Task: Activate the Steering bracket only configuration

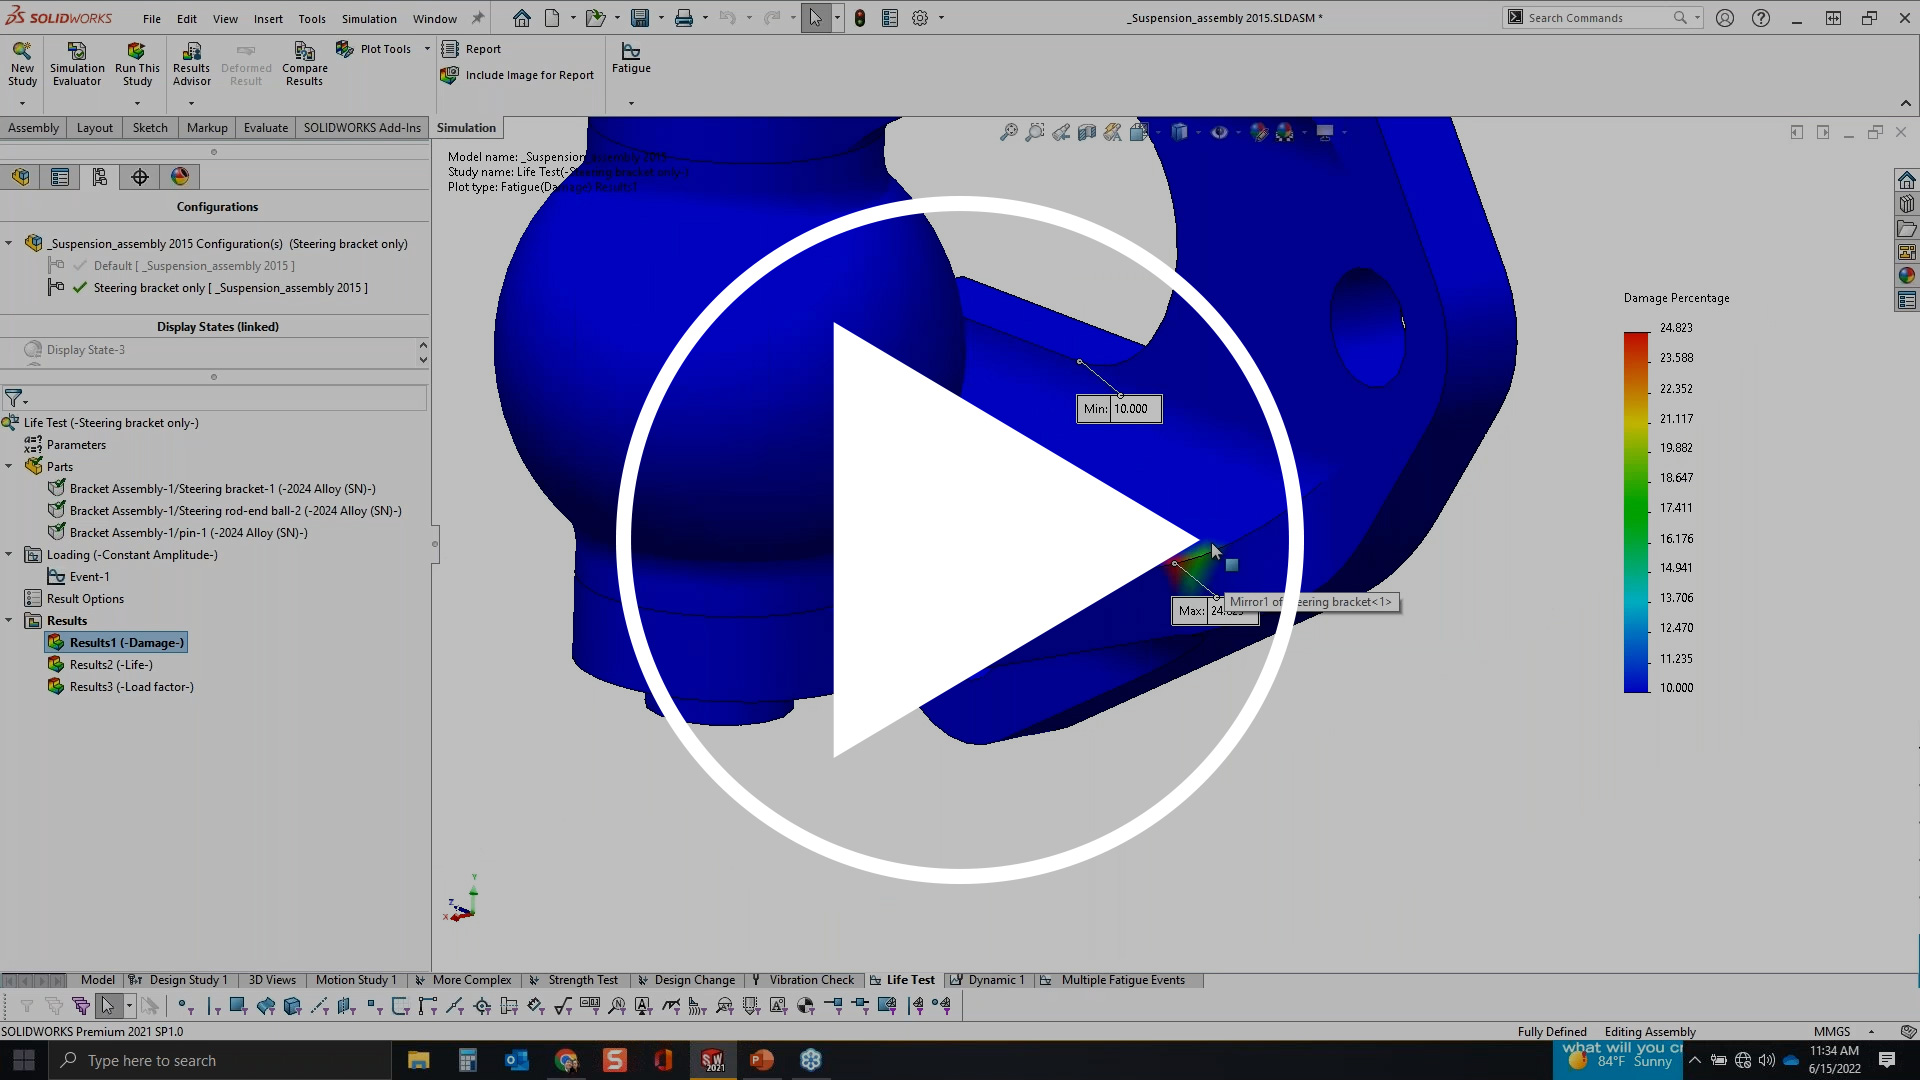Action: click(231, 288)
